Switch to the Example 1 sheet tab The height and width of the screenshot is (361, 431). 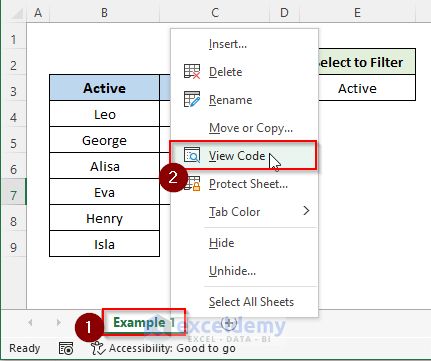point(144,322)
